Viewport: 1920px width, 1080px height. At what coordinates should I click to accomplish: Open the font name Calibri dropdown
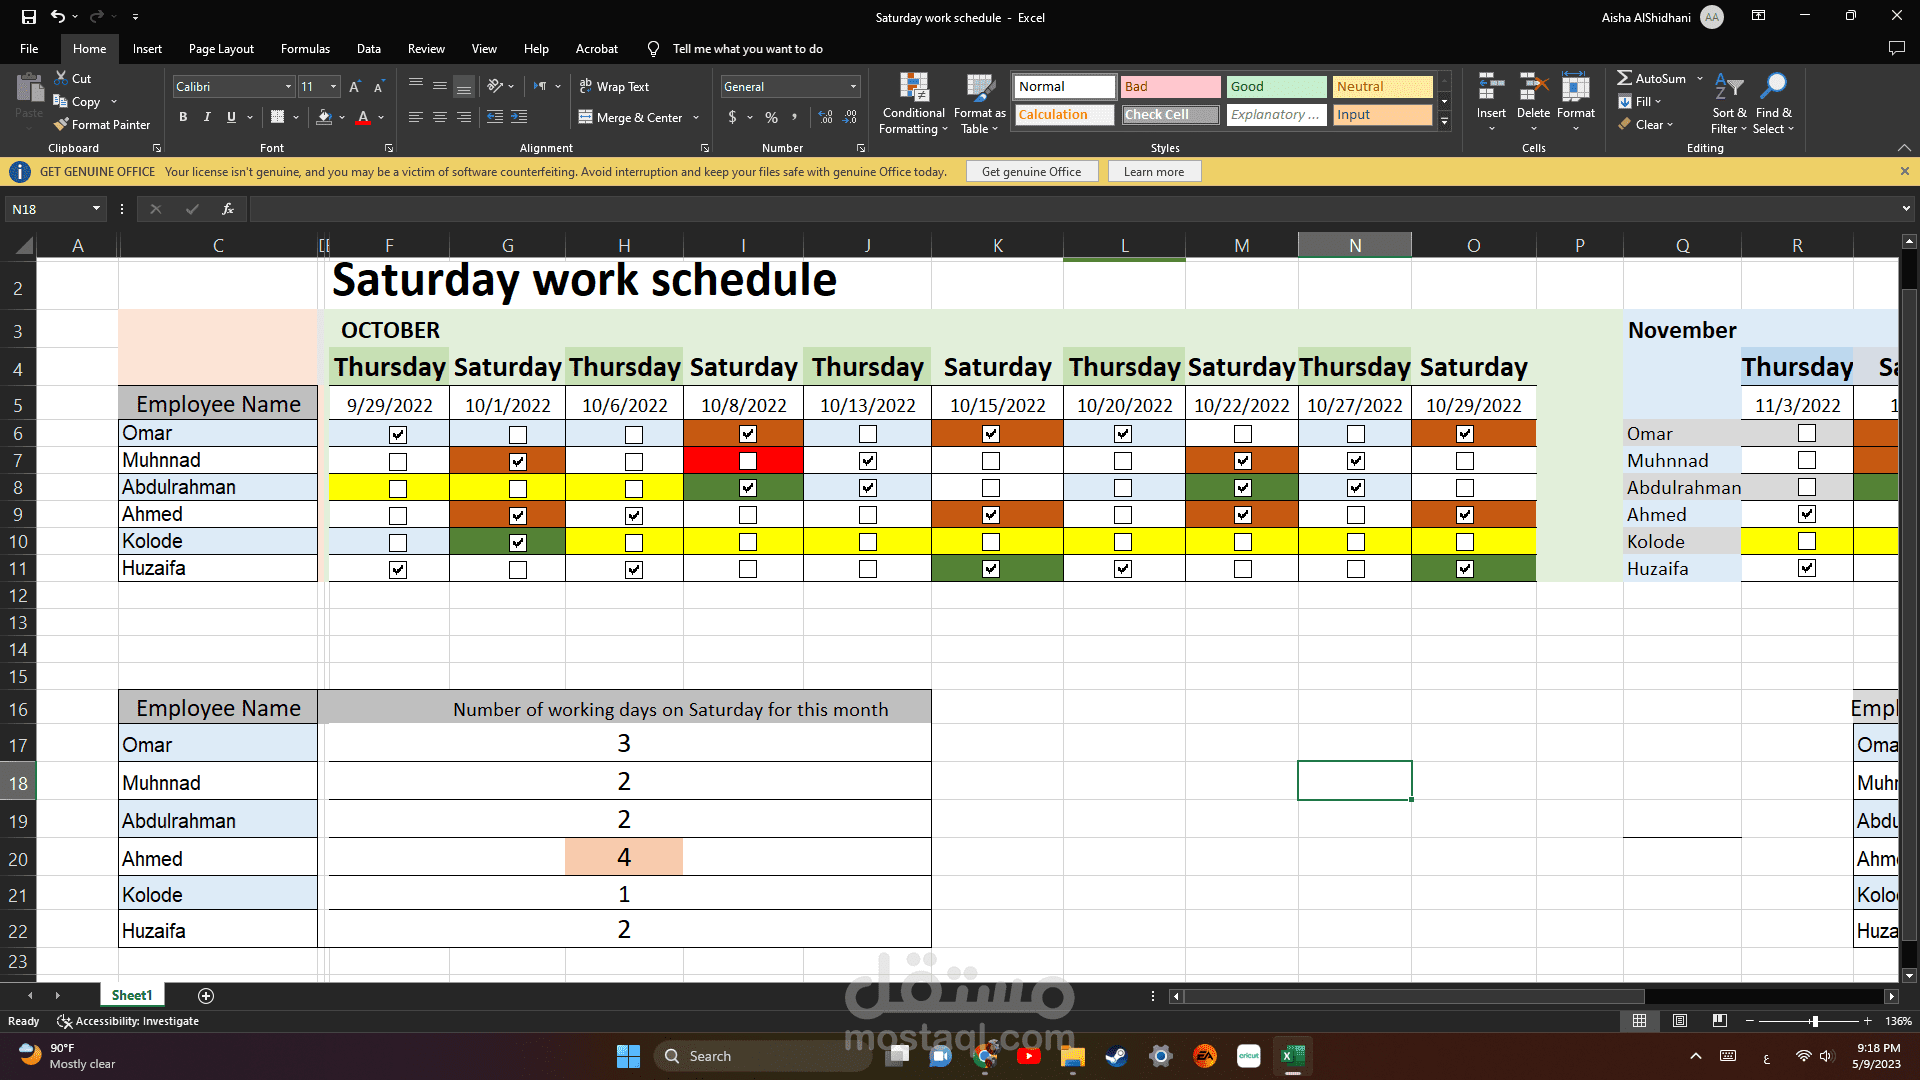(288, 87)
